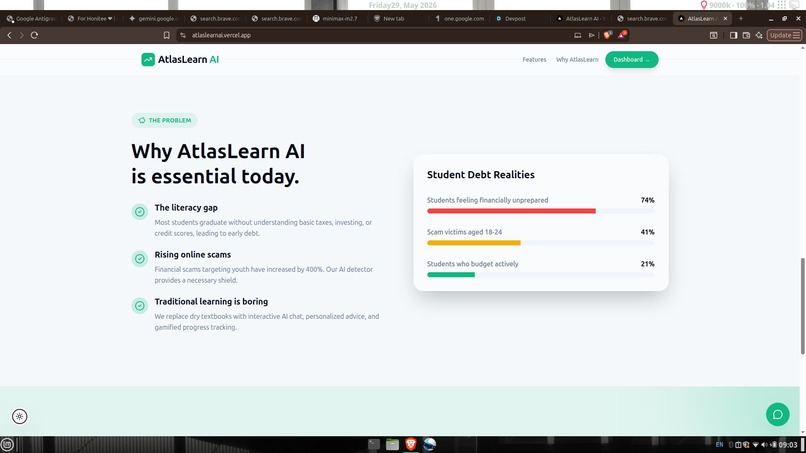The image size is (806, 453).
Task: Click the check icon beside The literacy gap
Action: coord(139,211)
